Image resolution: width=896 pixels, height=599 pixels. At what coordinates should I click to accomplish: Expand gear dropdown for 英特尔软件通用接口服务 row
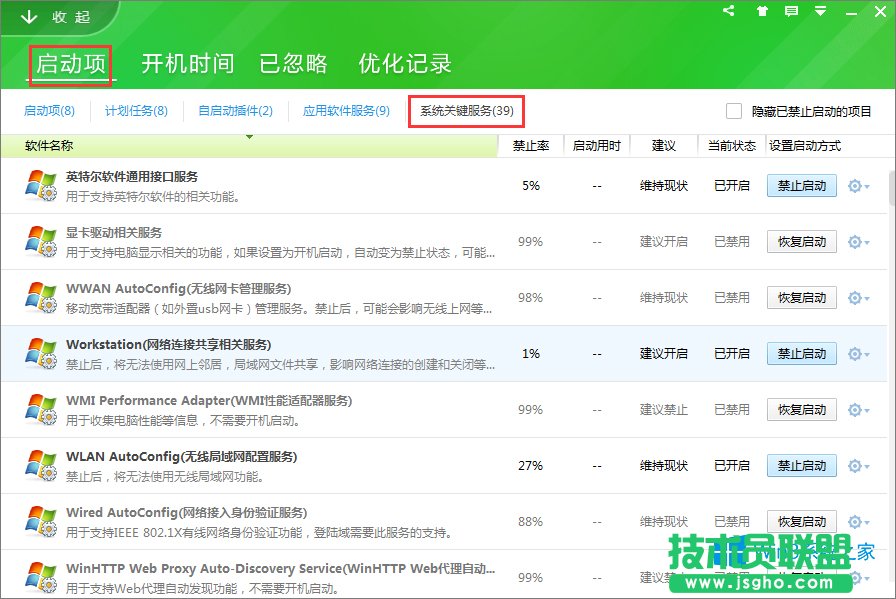coord(858,186)
